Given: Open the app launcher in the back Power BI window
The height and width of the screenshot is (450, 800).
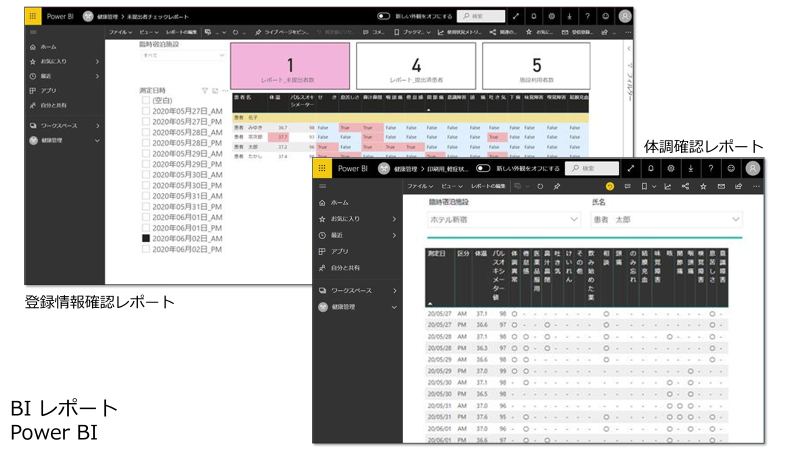Looking at the screenshot, I should 33,16.
